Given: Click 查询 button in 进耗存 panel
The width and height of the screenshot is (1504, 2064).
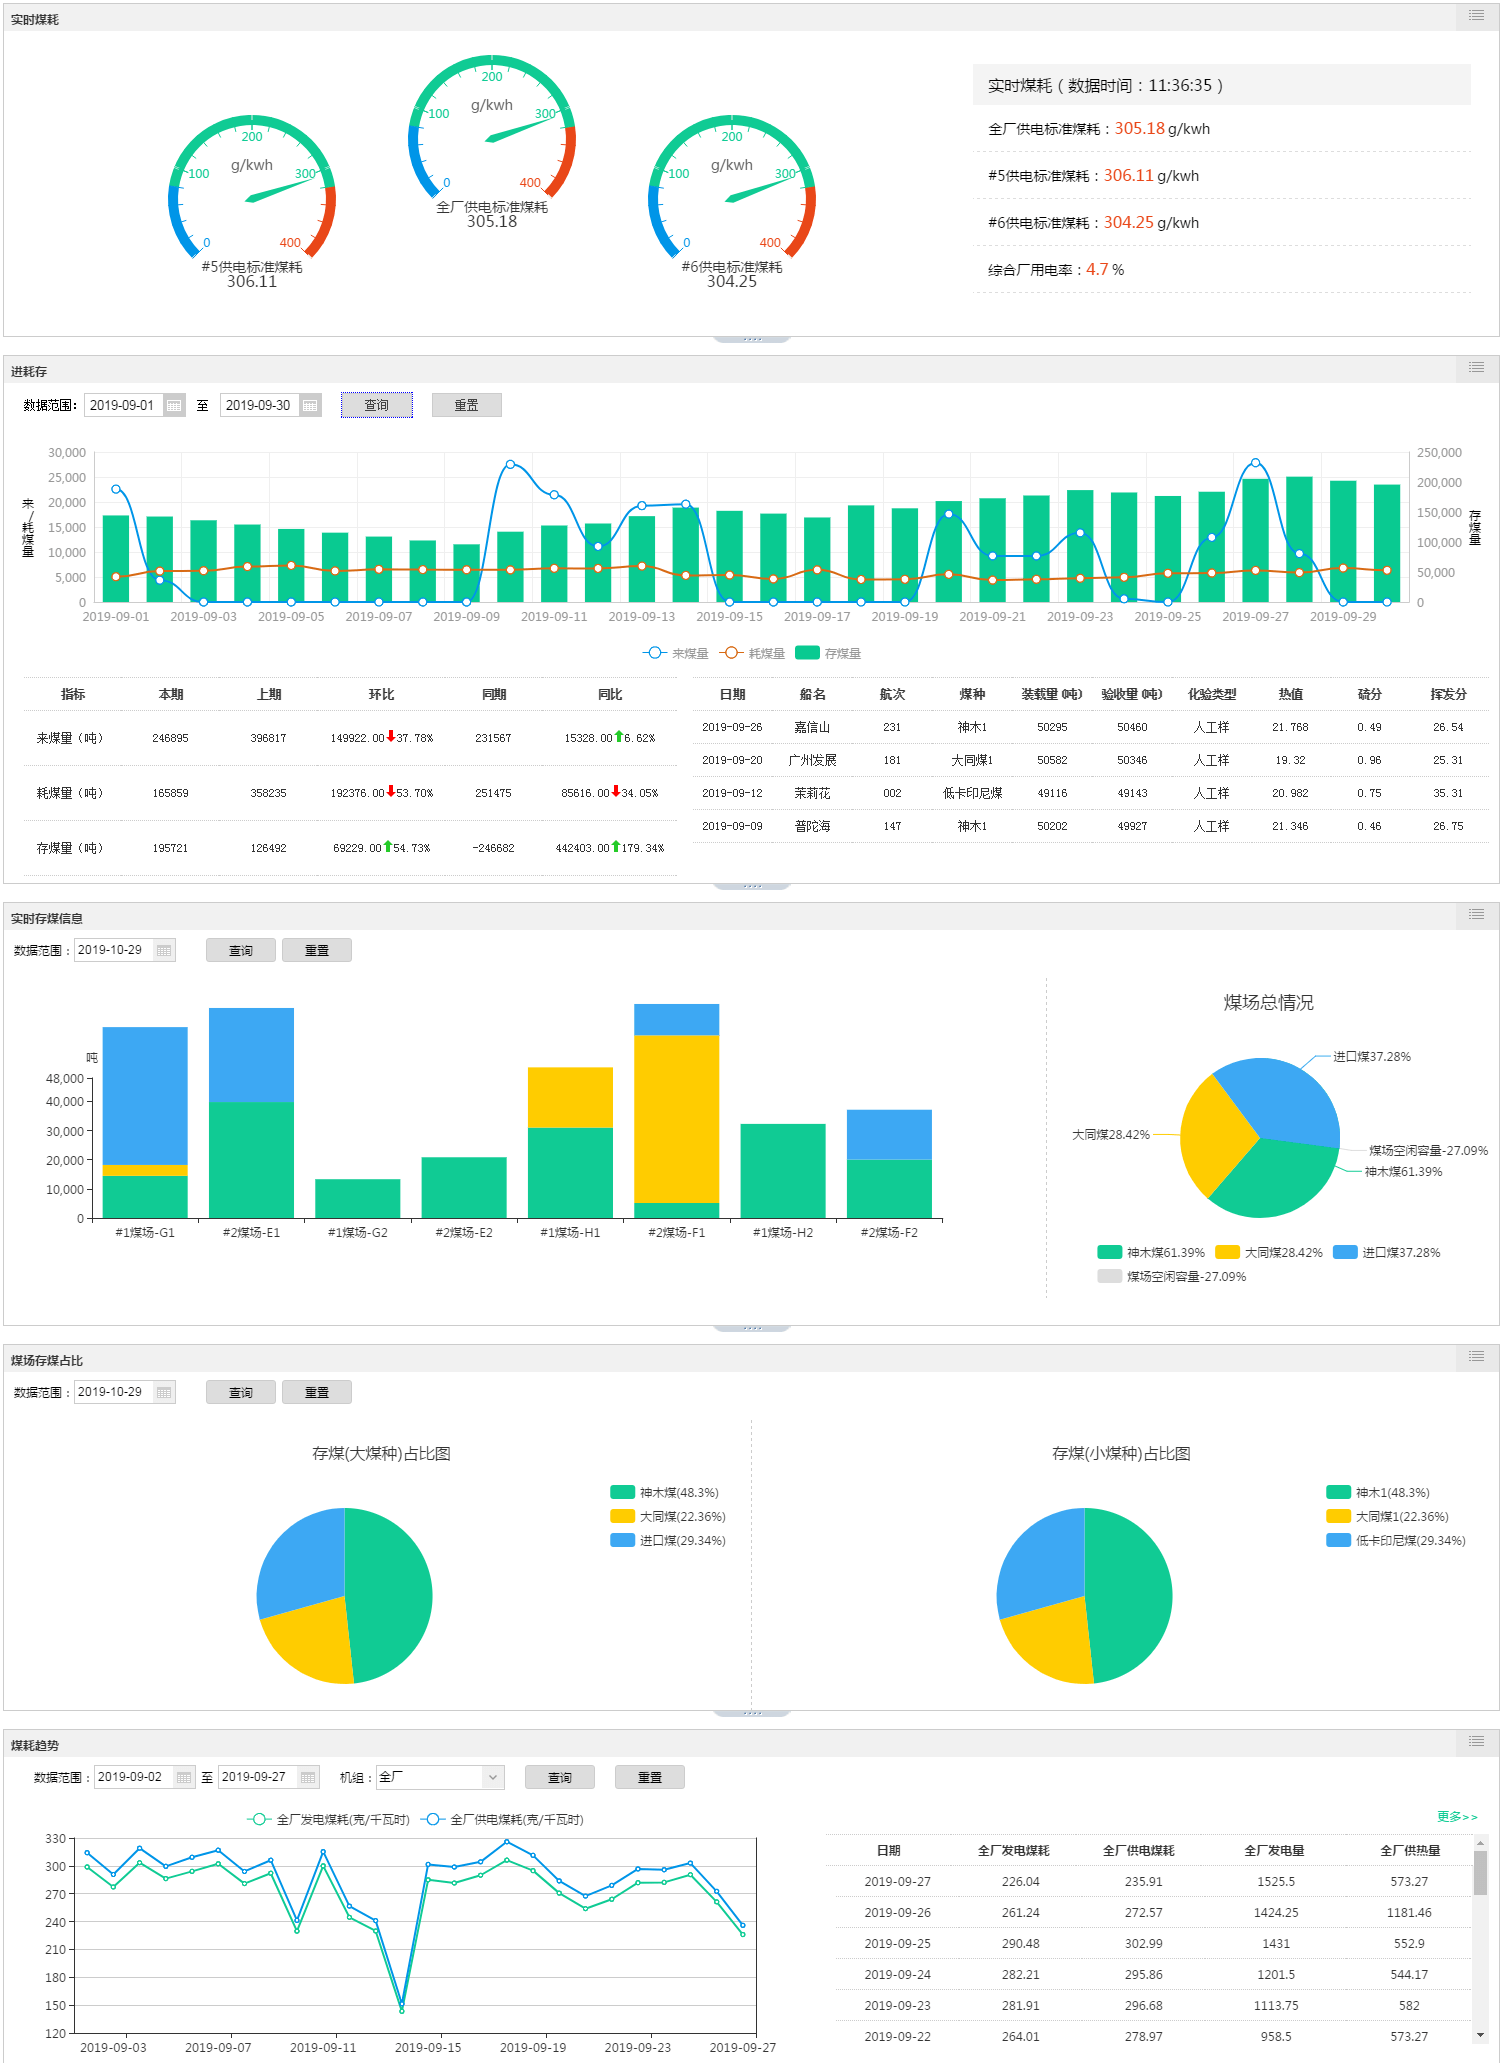Looking at the screenshot, I should [376, 406].
